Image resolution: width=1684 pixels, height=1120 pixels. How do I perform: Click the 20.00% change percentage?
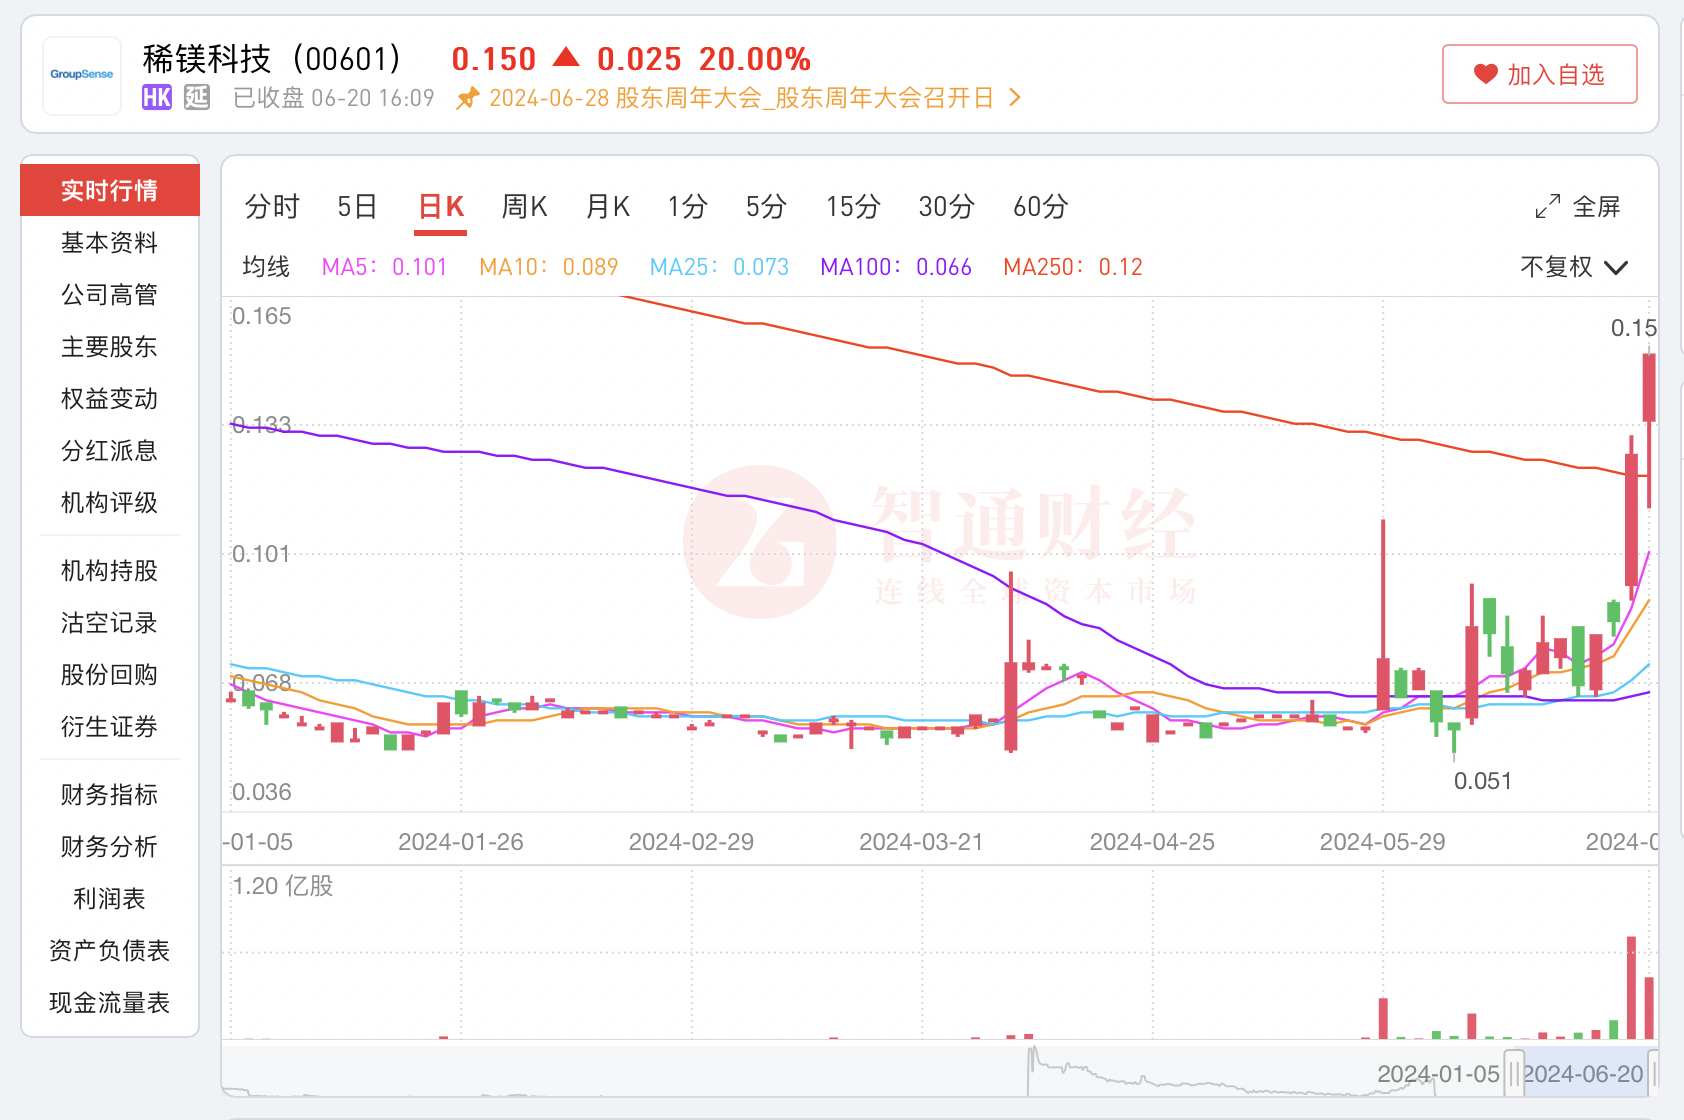point(755,59)
